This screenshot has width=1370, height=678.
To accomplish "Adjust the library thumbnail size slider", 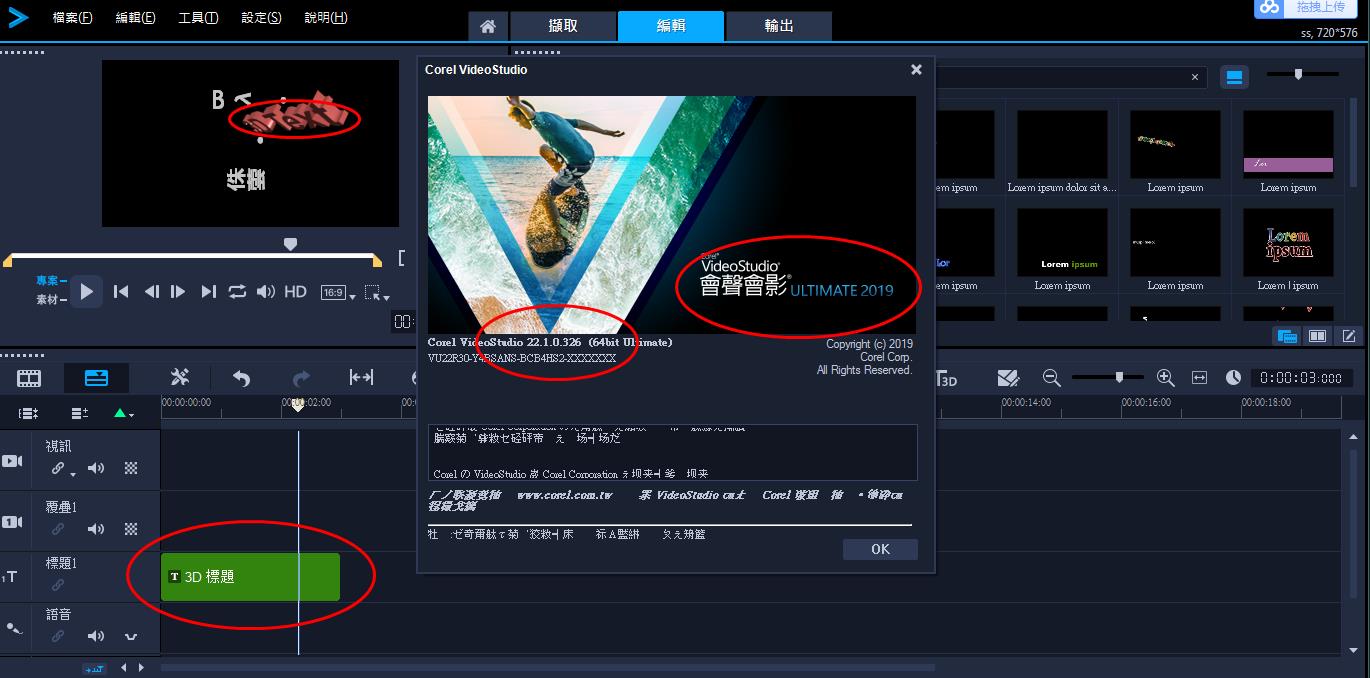I will coord(1298,74).
